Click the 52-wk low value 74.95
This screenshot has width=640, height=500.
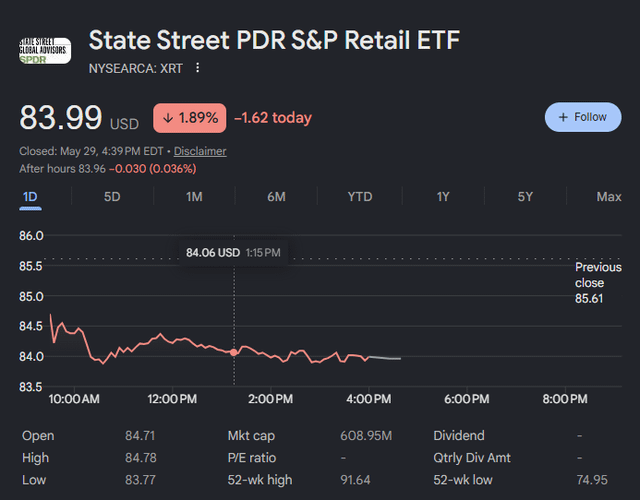[592, 480]
